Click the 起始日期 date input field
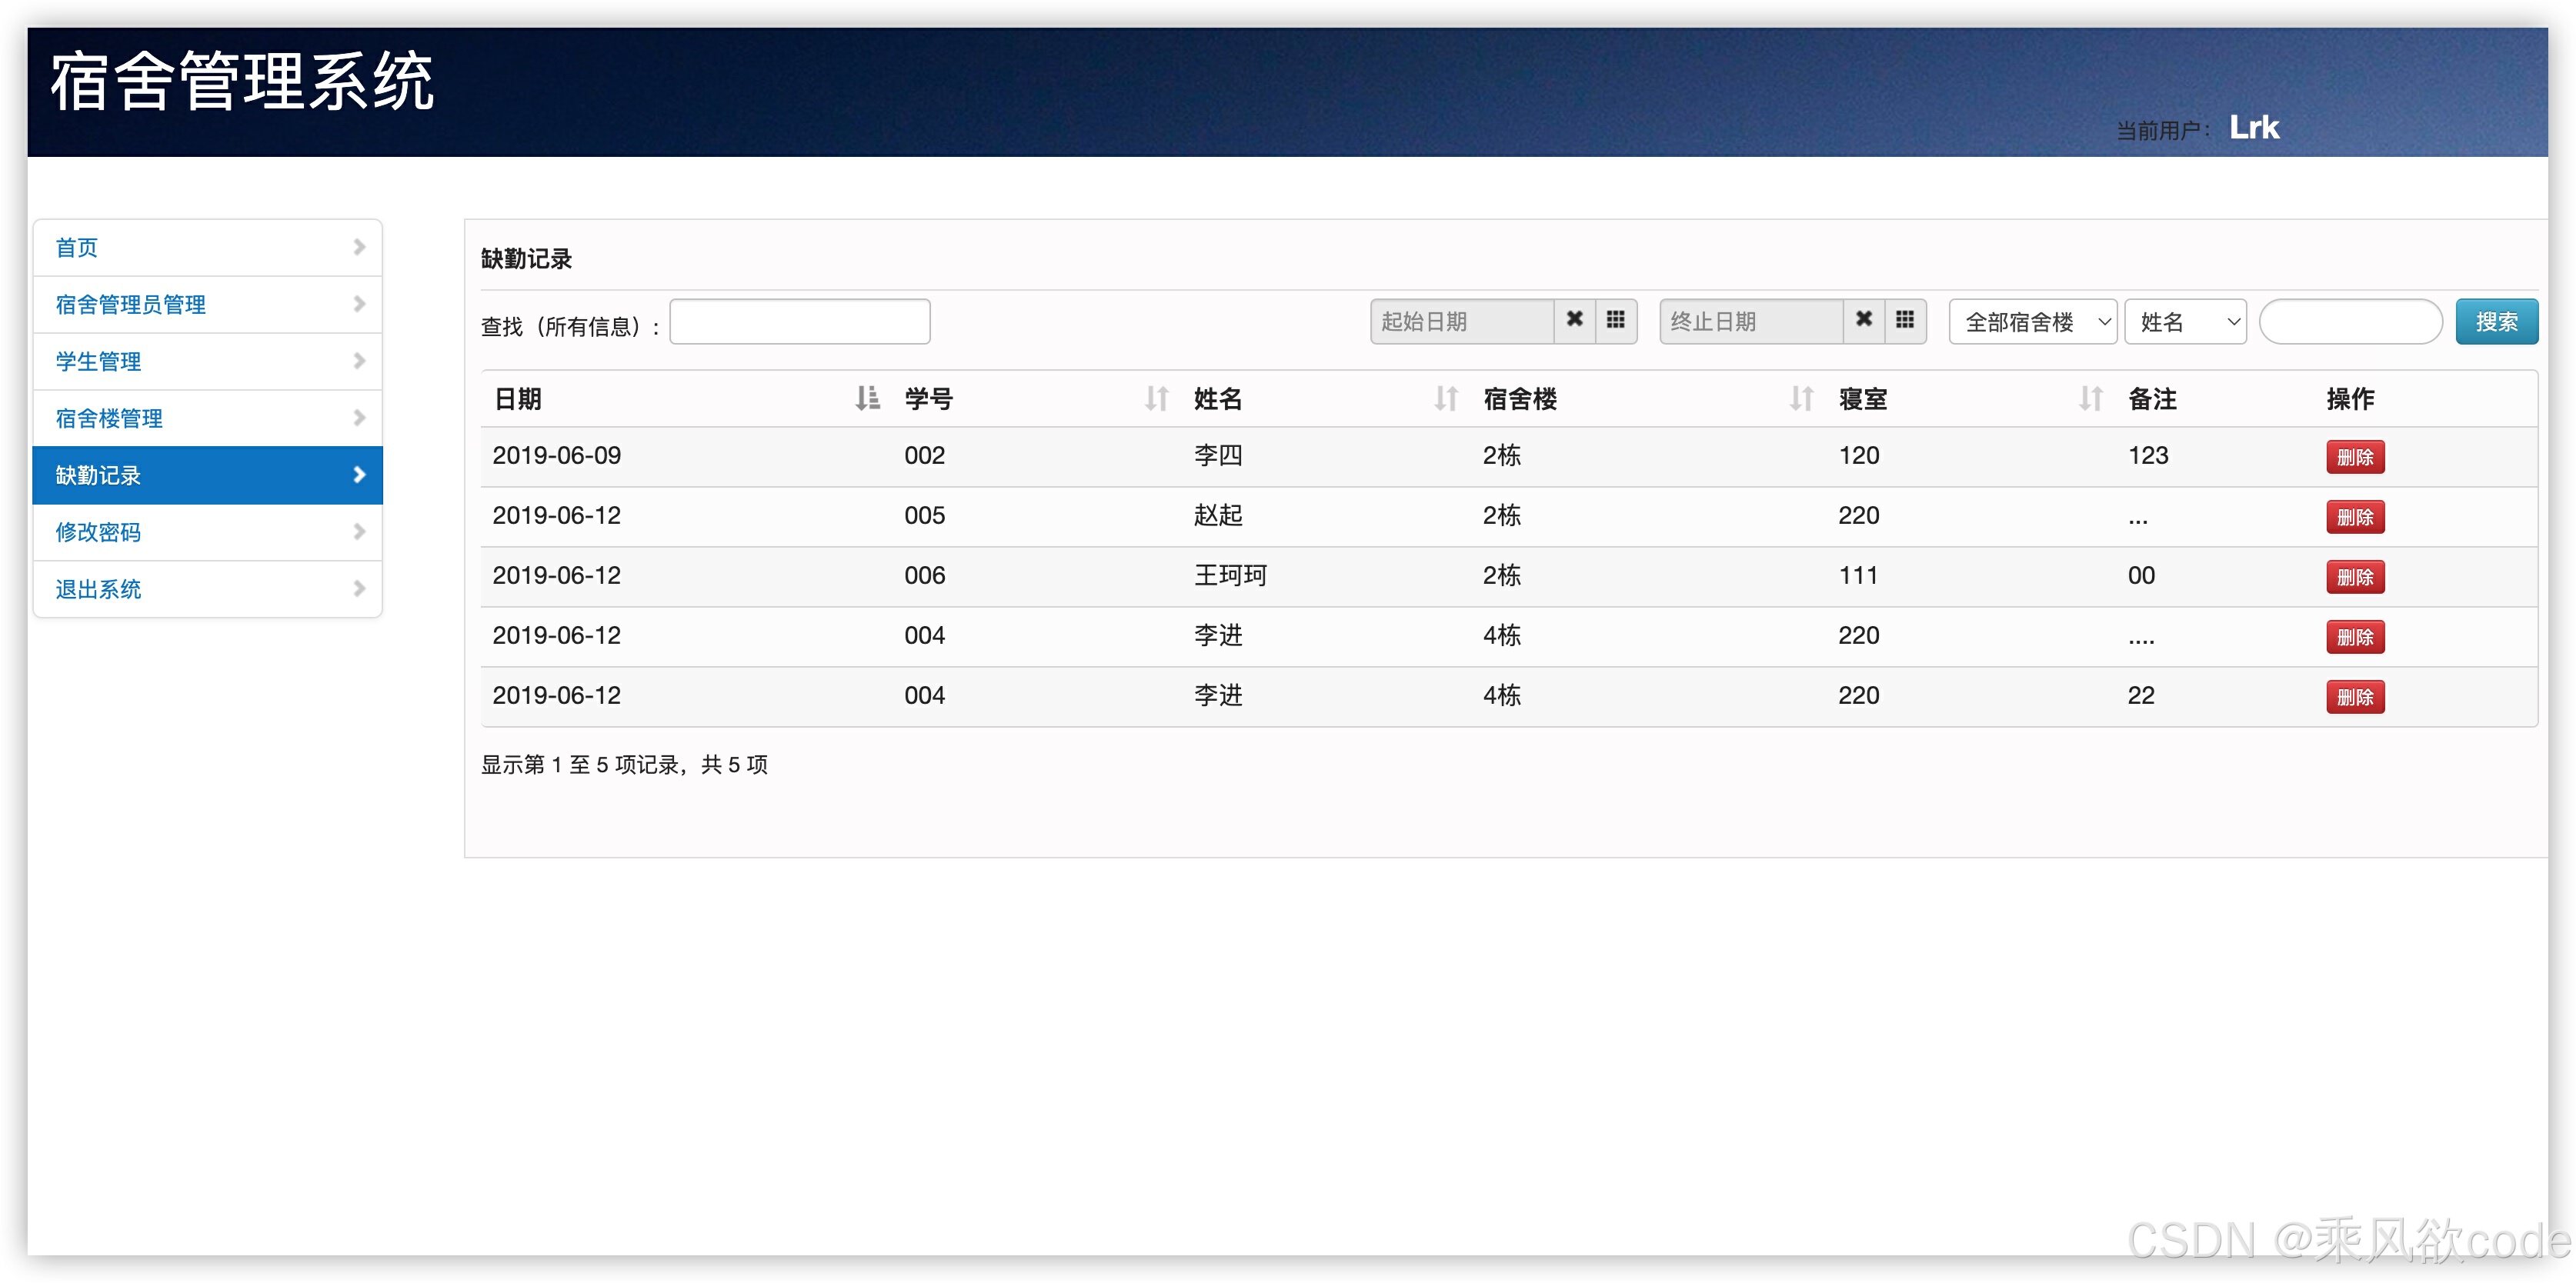 pyautogui.click(x=1460, y=322)
